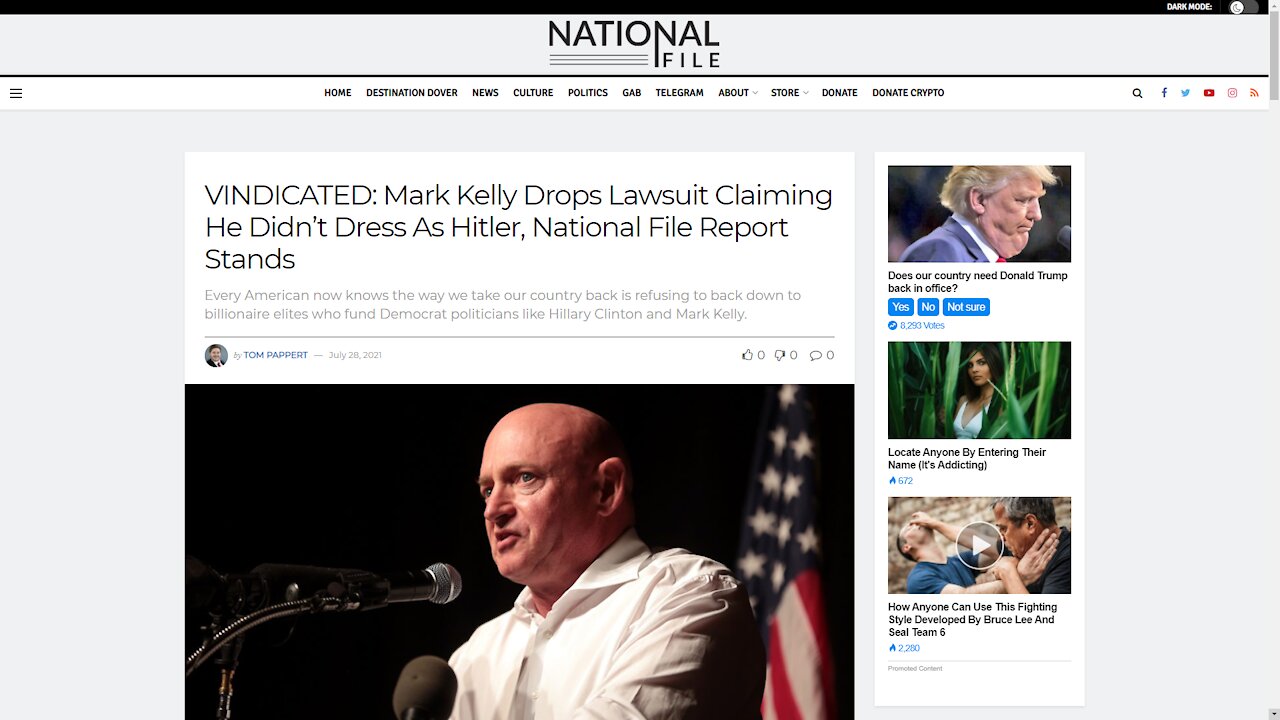
Task: Open the comments bubble icon
Action: pos(816,355)
